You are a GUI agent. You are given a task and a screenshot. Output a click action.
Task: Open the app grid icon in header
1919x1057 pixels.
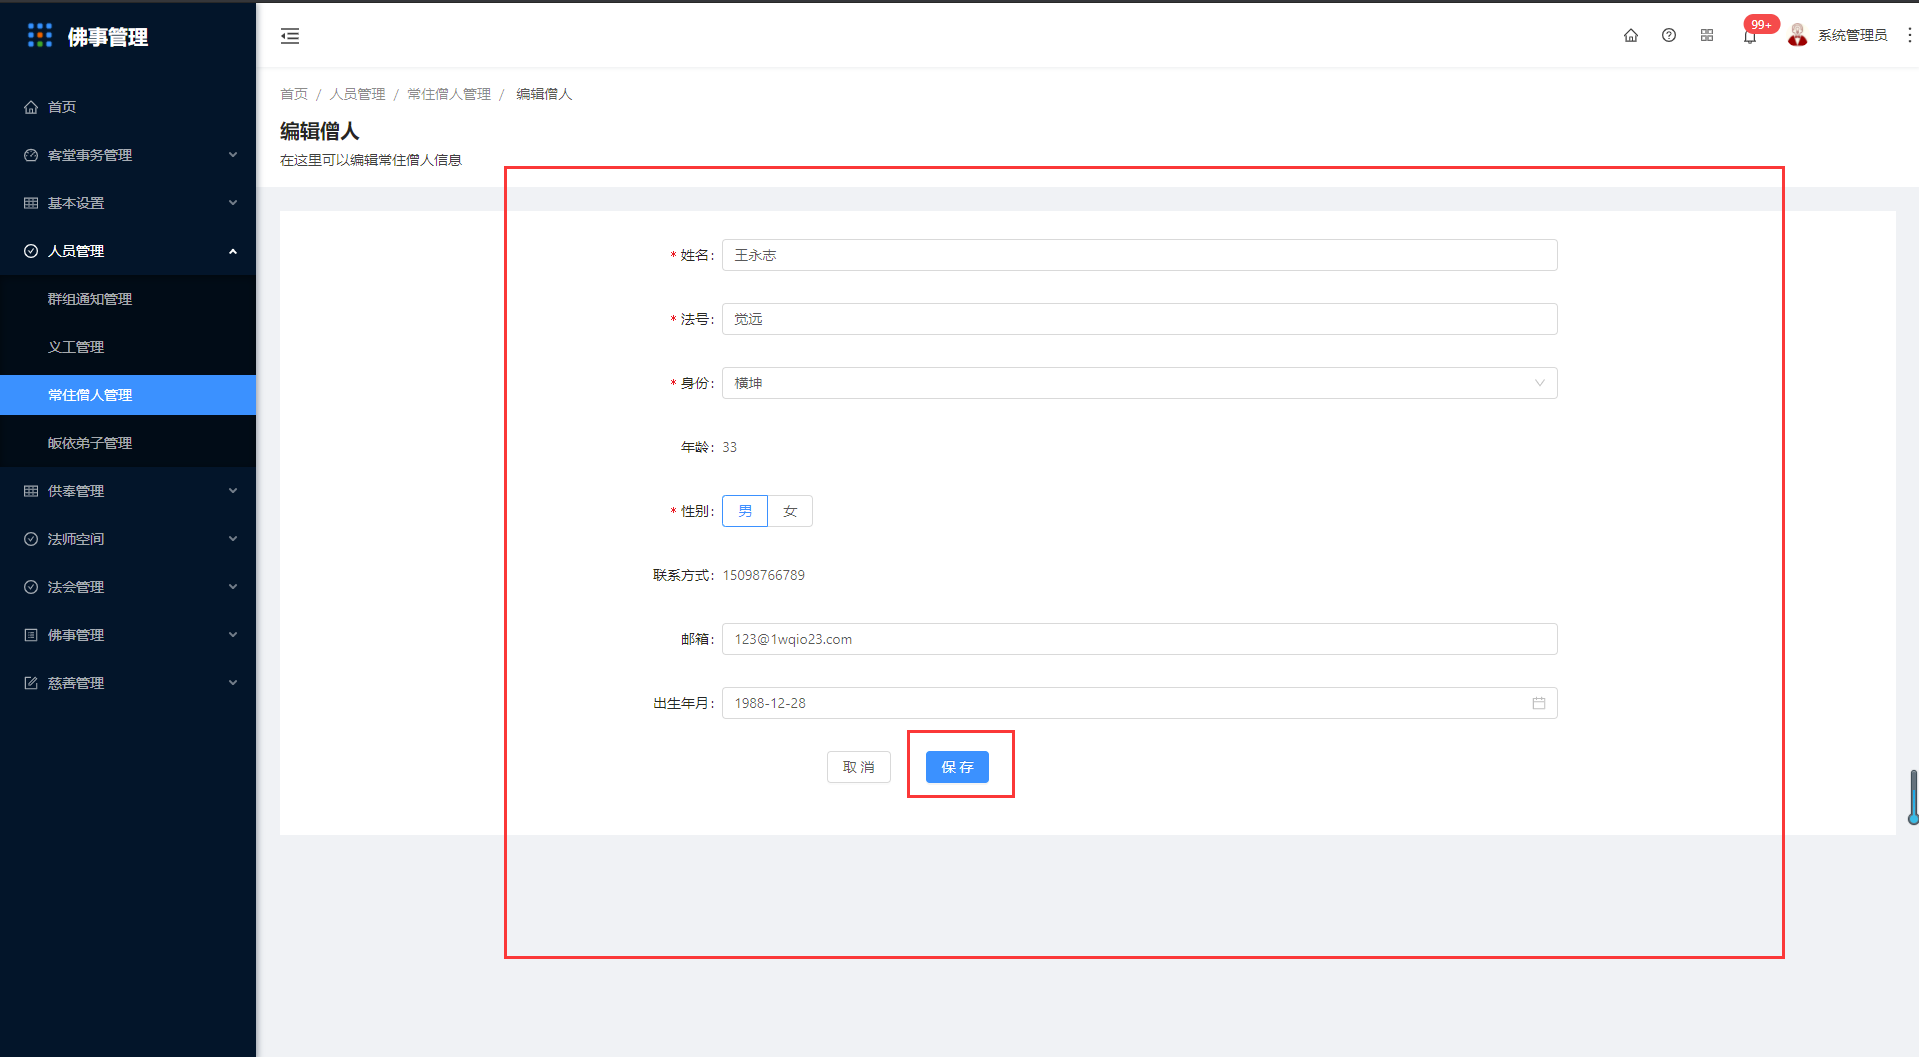[1707, 35]
